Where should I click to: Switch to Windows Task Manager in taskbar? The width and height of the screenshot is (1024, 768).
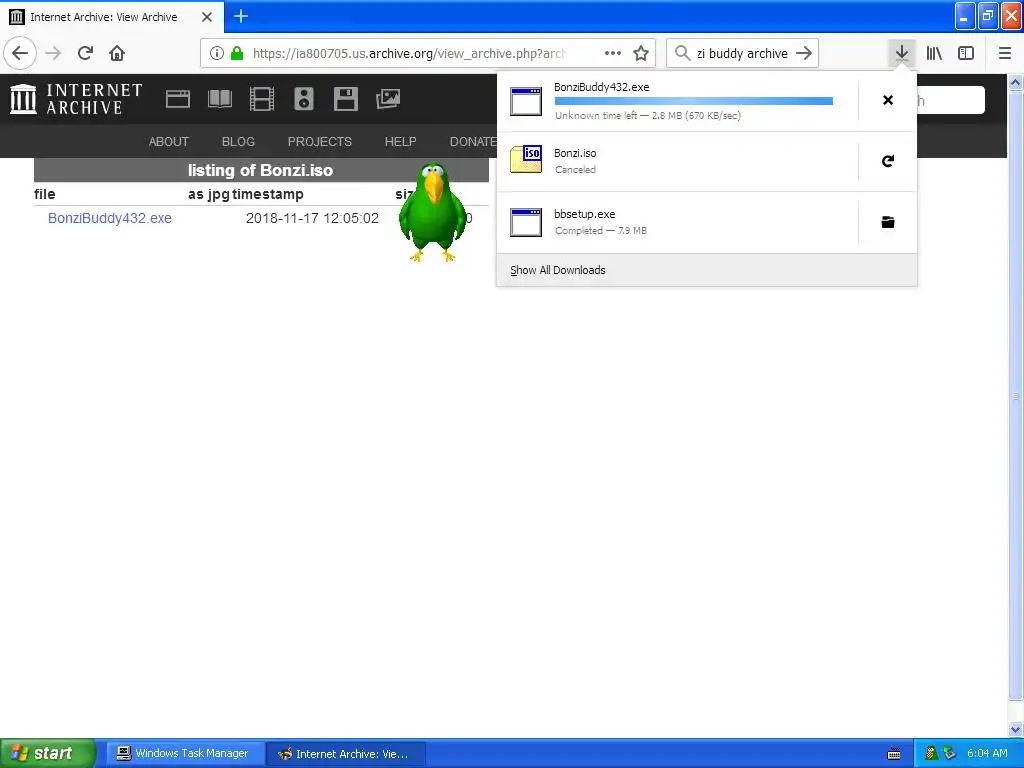[x=184, y=753]
